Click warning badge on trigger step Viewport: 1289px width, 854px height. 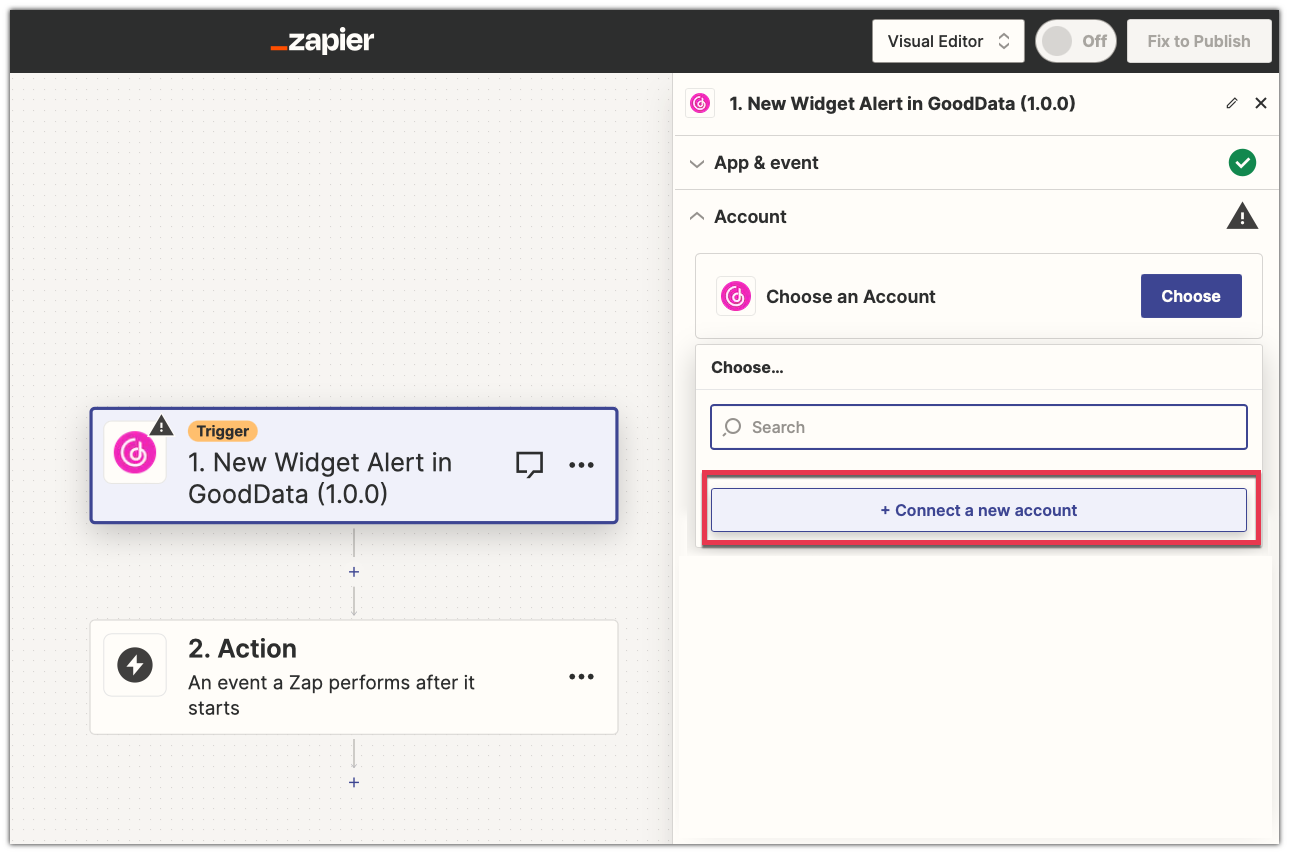[161, 425]
